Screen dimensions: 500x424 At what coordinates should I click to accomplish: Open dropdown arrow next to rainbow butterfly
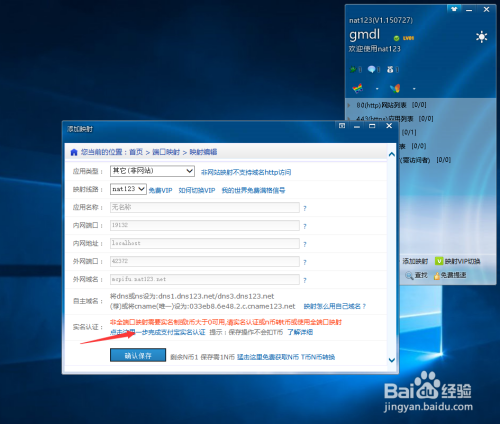[x=377, y=89]
